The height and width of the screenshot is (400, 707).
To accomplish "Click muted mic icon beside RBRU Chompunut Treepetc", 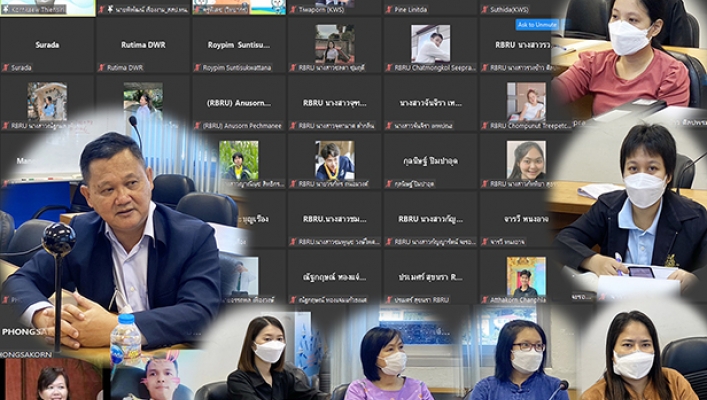I will pos(485,126).
